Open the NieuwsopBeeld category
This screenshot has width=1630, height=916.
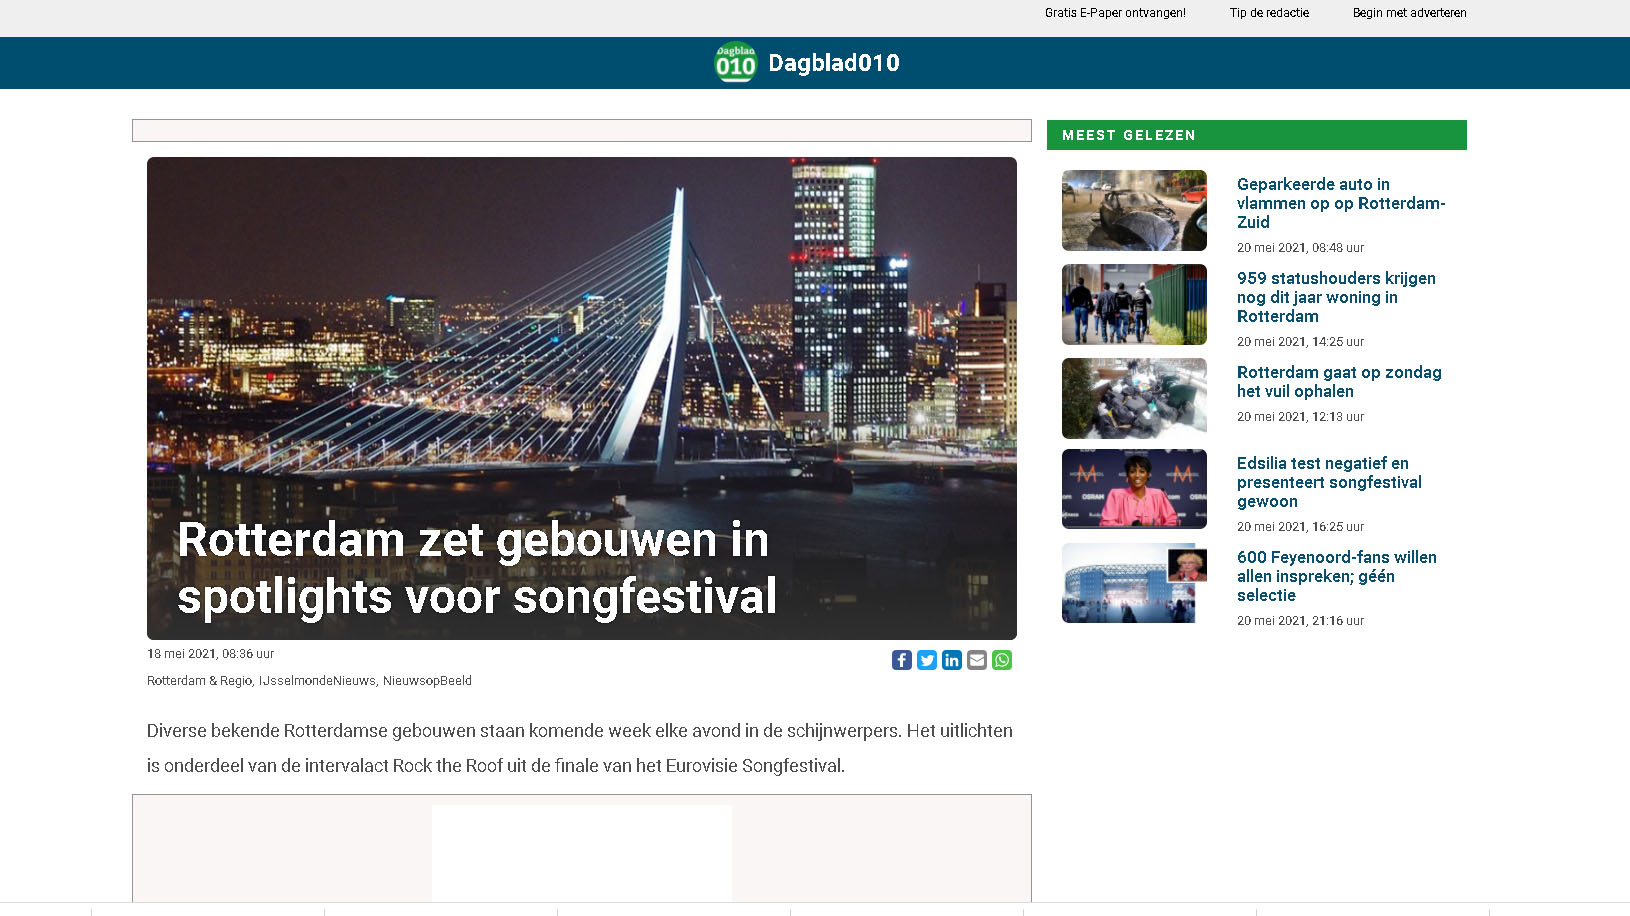coord(427,681)
